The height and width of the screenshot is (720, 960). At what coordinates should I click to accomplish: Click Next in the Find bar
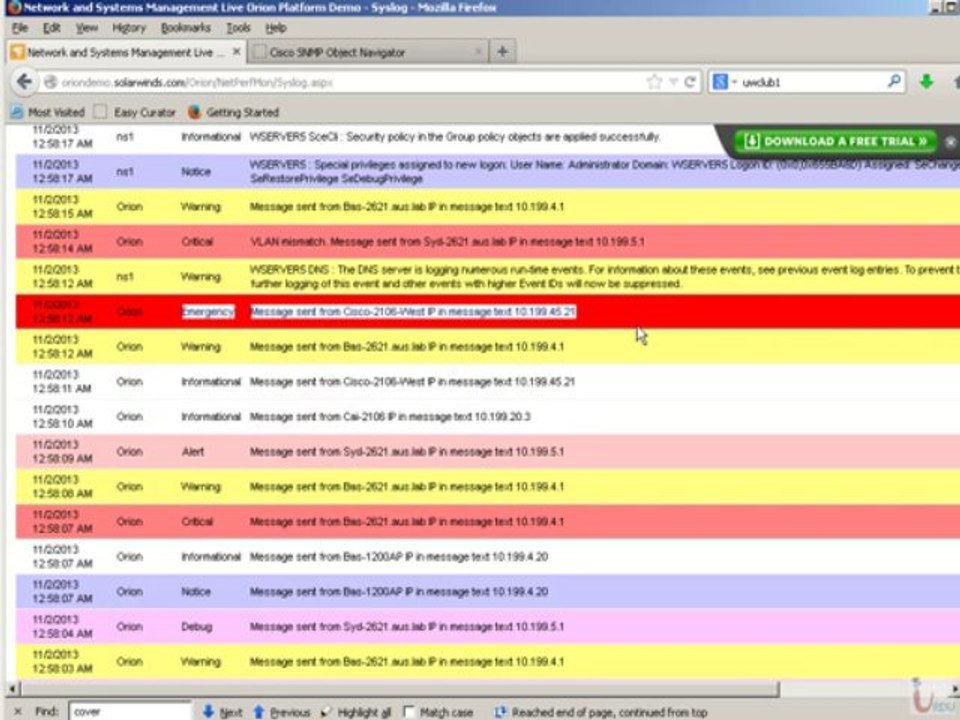[x=223, y=712]
